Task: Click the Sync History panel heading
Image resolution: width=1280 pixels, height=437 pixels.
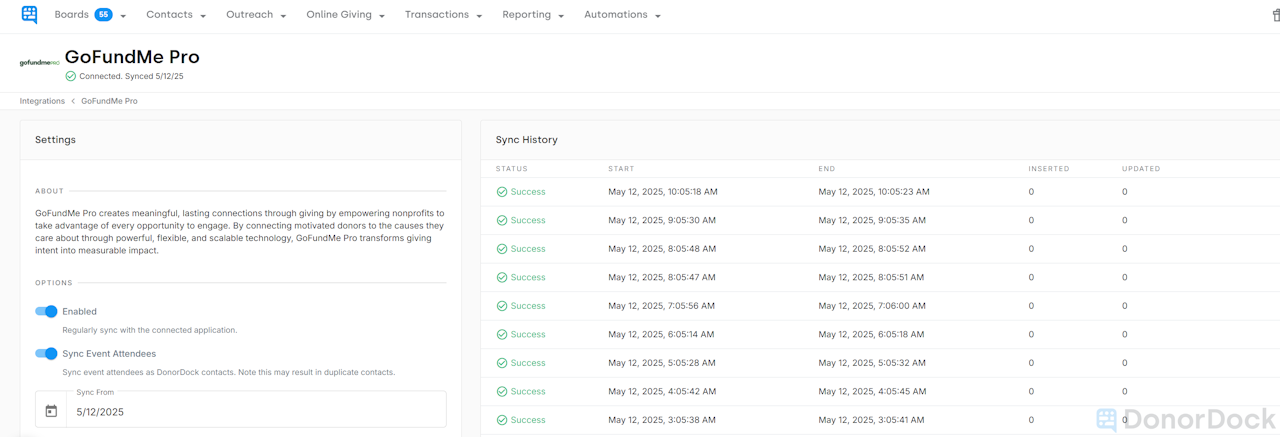Action: (x=527, y=140)
